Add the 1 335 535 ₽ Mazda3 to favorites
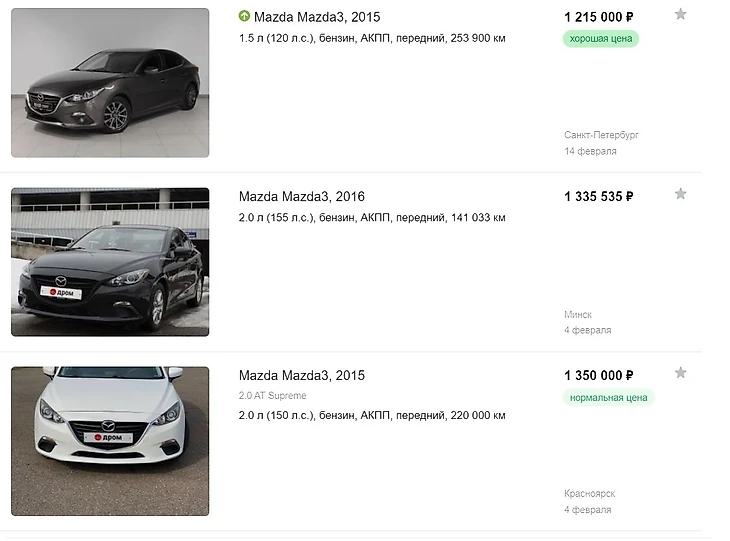Image resolution: width=730 pixels, height=541 pixels. pyautogui.click(x=680, y=194)
